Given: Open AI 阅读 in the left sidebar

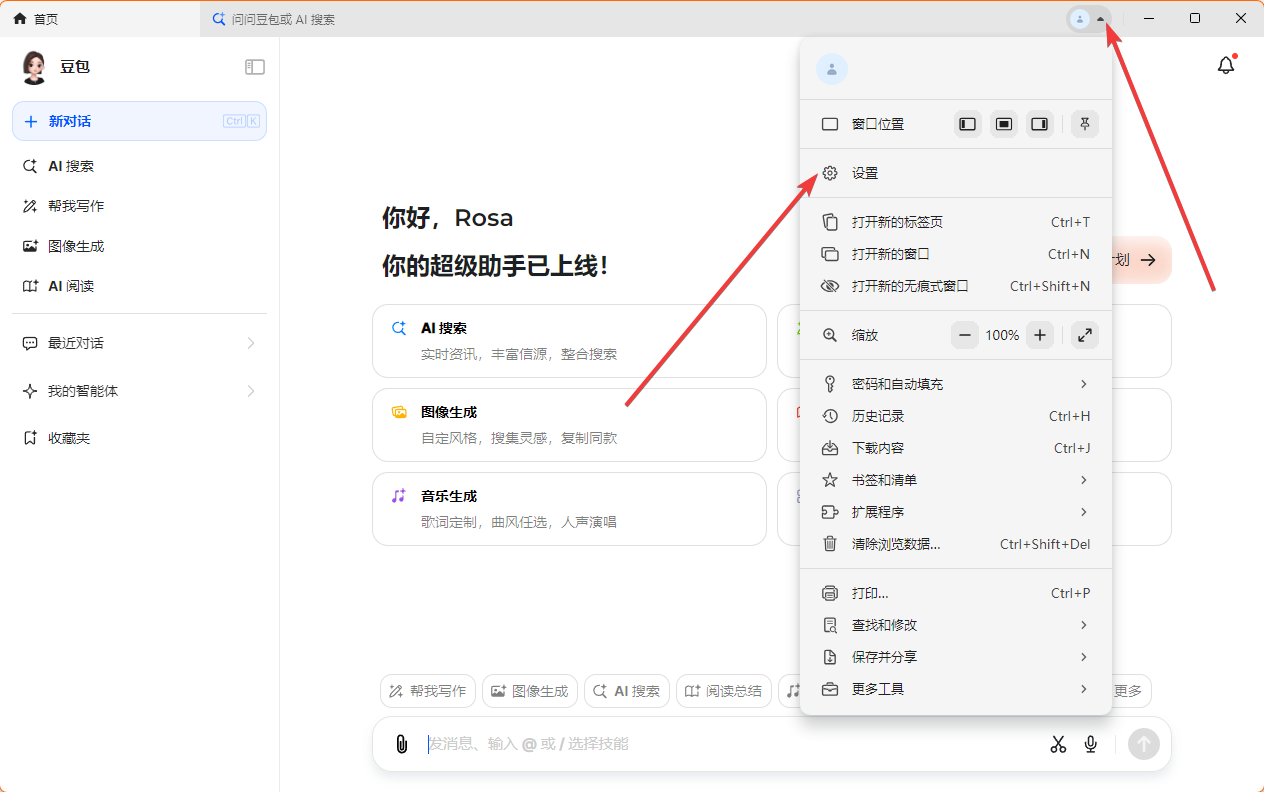Looking at the screenshot, I should (x=139, y=286).
